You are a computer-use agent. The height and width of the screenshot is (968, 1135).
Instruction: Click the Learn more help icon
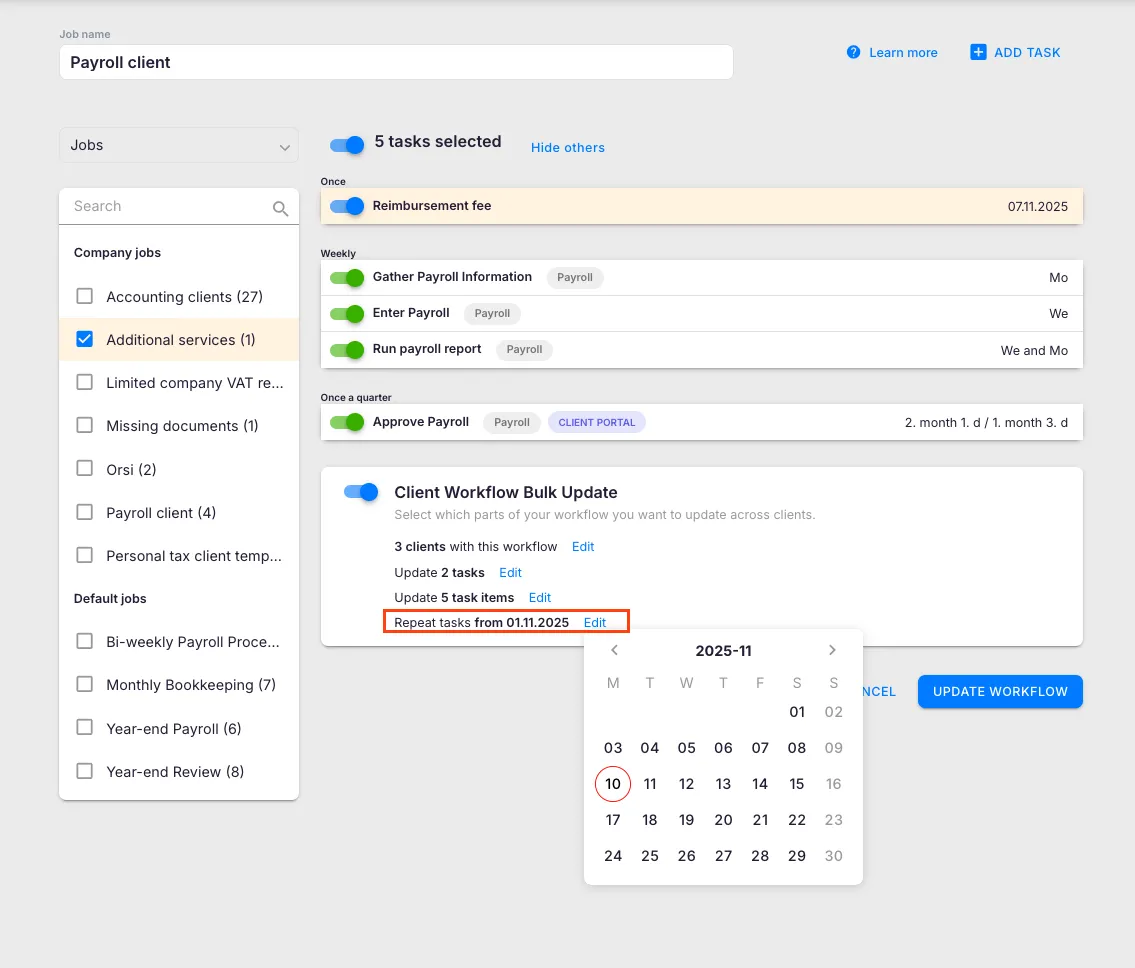coord(853,52)
